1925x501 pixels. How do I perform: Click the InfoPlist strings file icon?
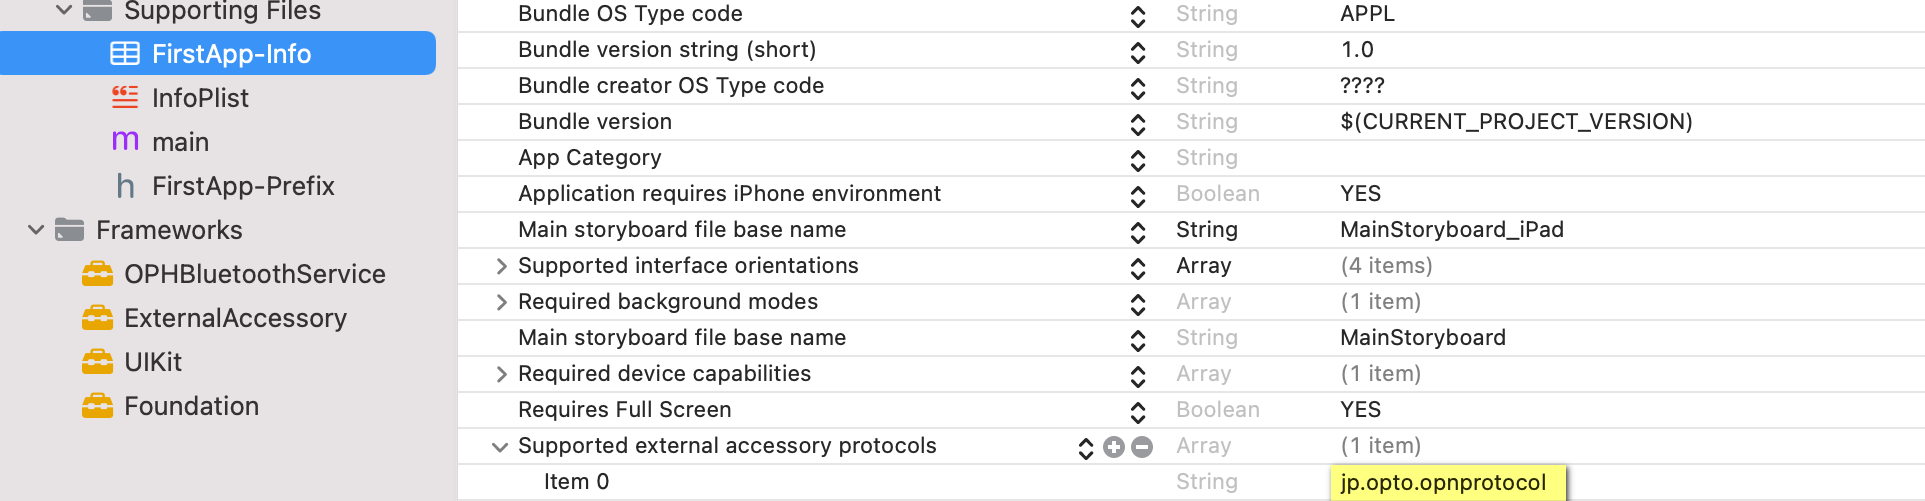click(x=125, y=97)
